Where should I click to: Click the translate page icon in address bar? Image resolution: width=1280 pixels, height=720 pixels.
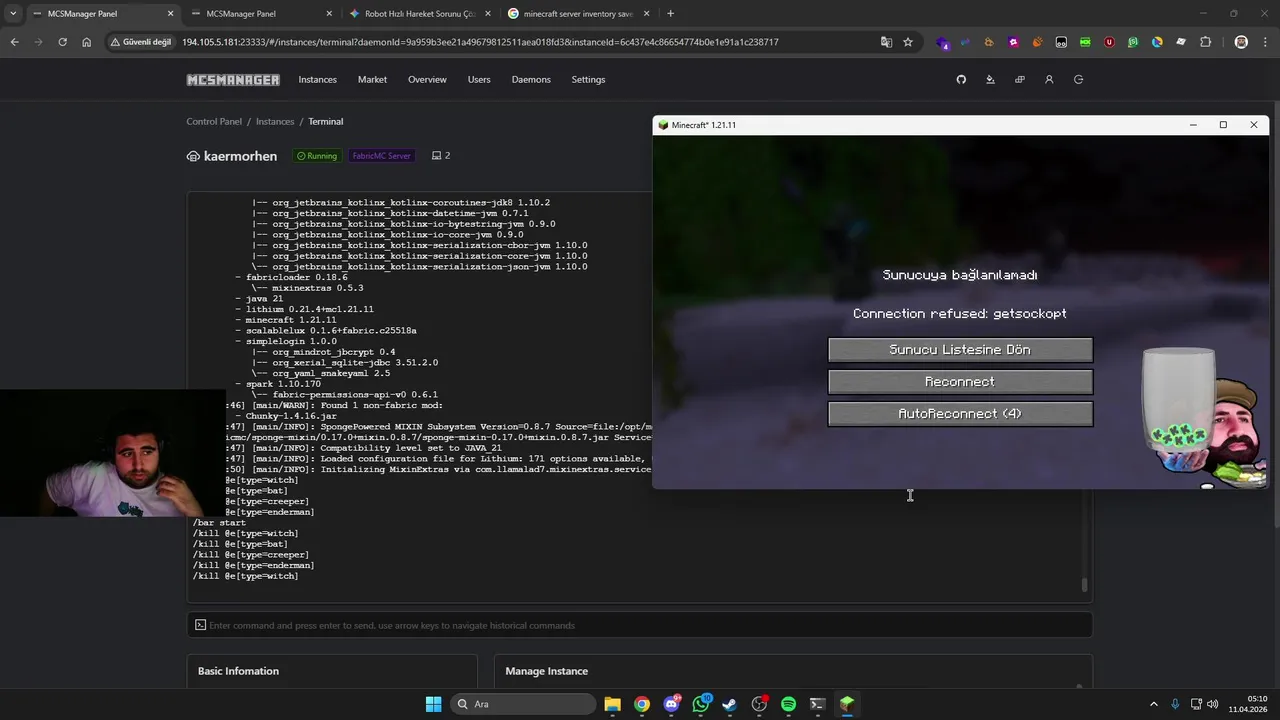coord(886,42)
